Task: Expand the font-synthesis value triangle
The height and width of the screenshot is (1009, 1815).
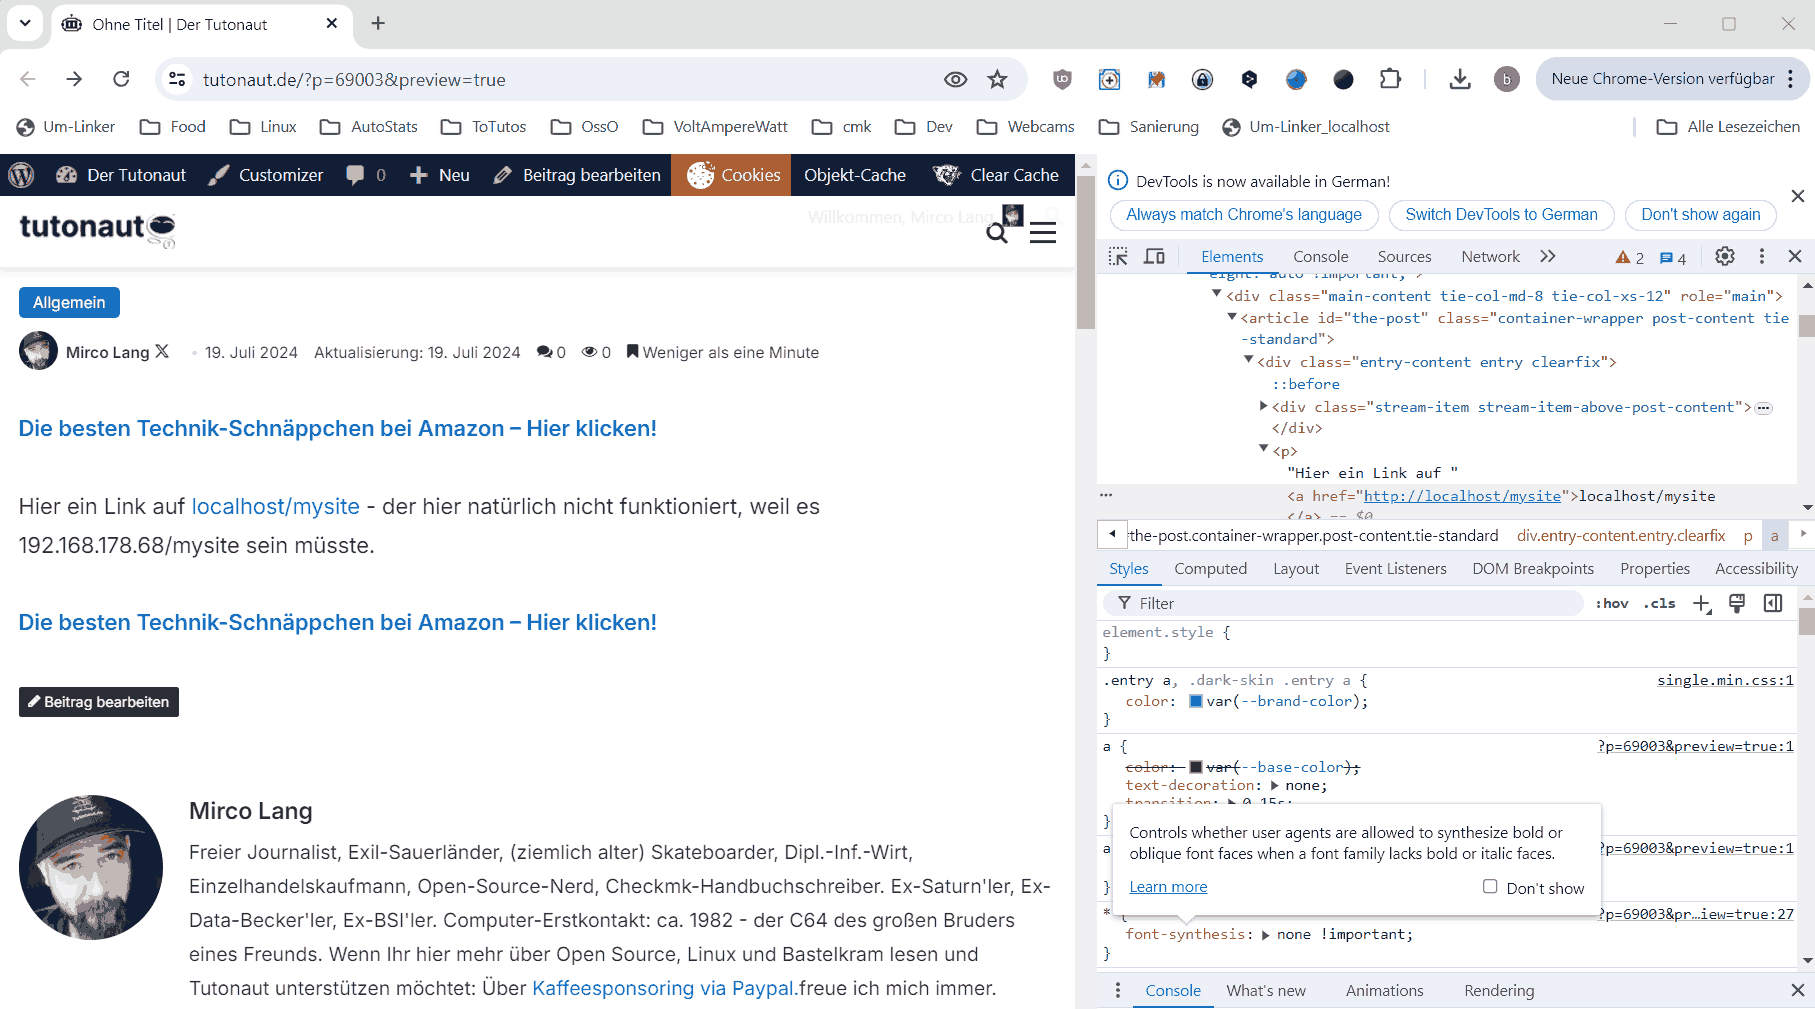Action: (1266, 935)
